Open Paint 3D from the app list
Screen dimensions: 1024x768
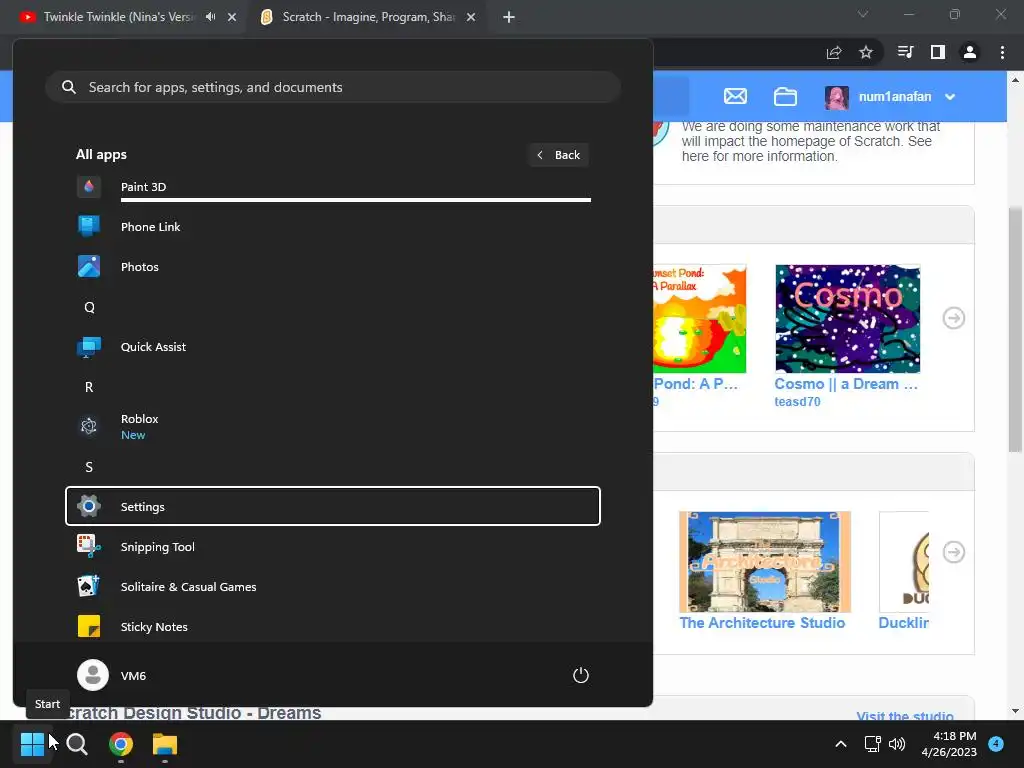[332, 187]
